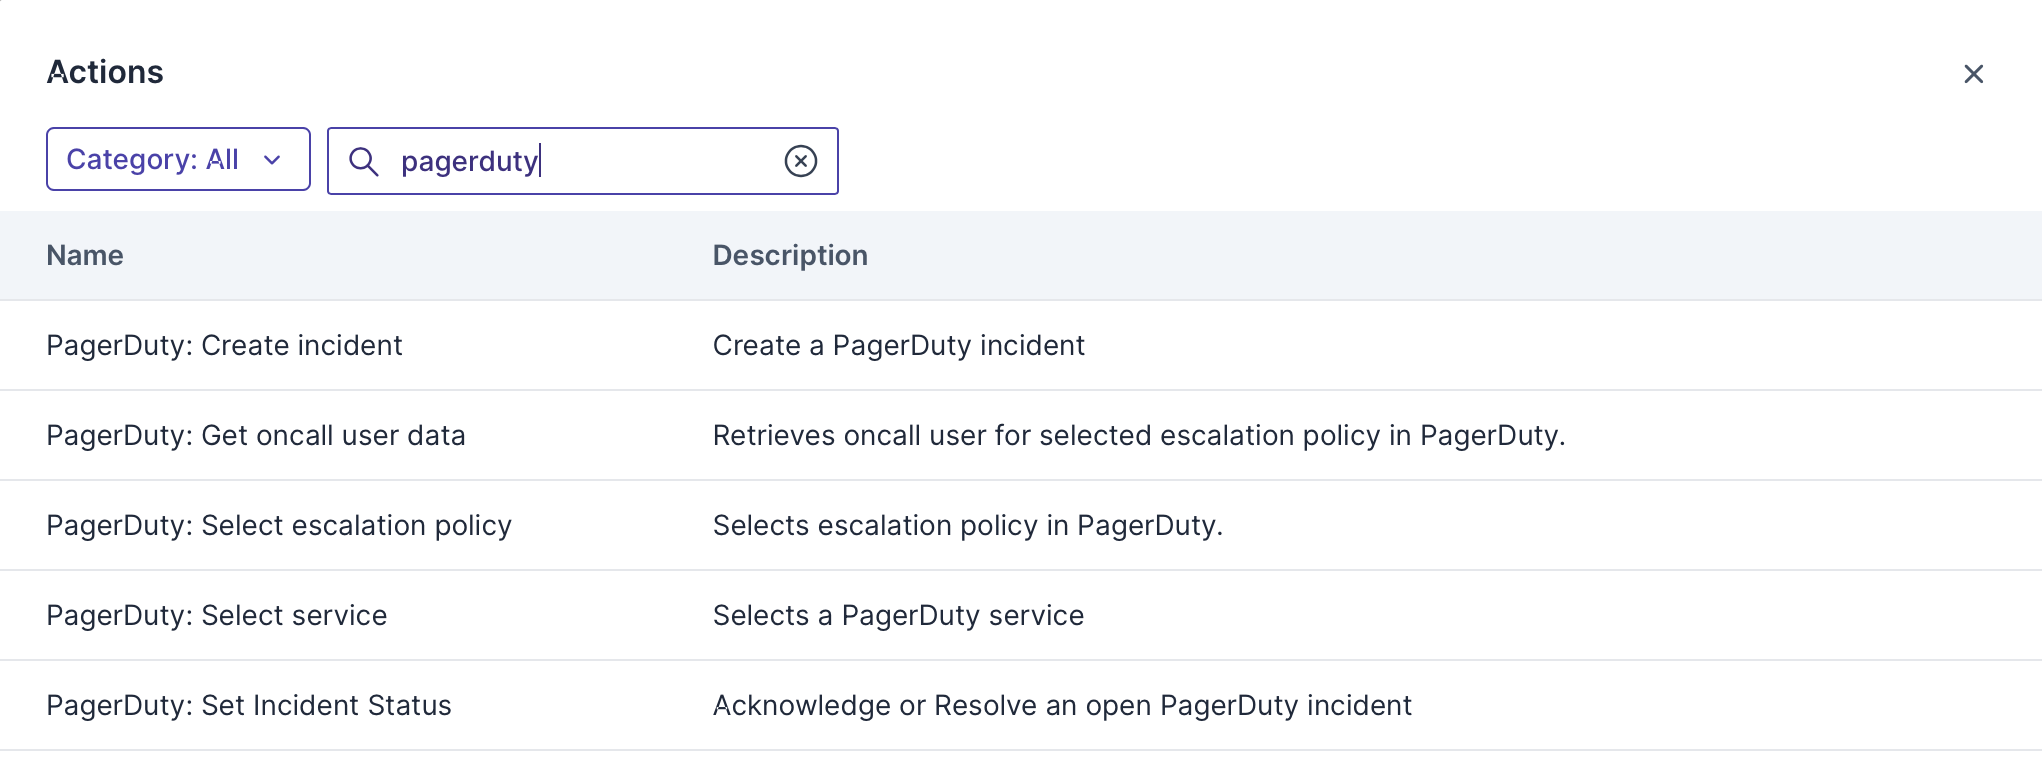
Task: Close the Actions dialog
Action: pos(1973,74)
